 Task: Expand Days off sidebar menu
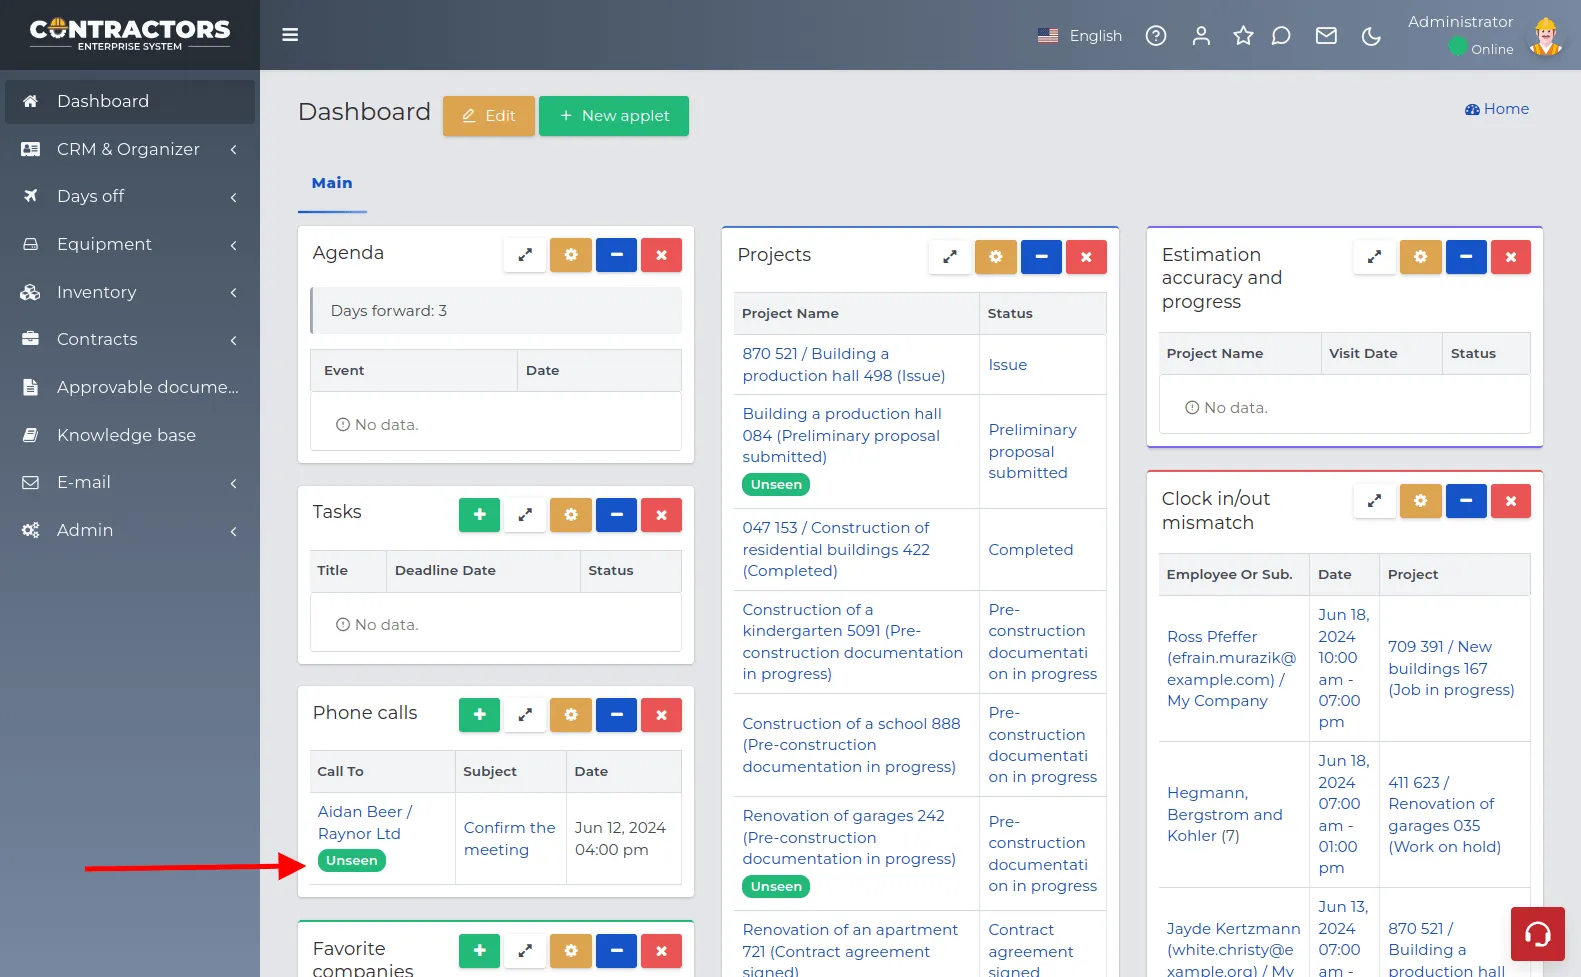pyautogui.click(x=130, y=197)
